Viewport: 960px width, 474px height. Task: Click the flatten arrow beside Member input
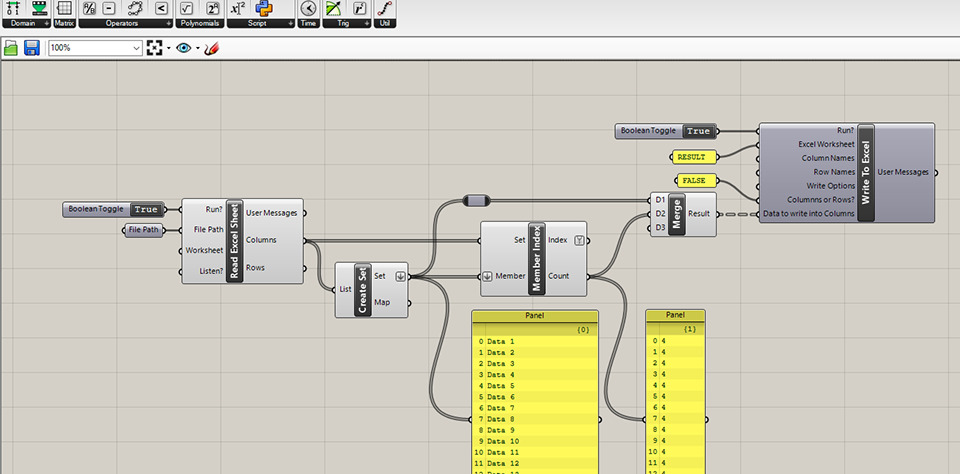[x=487, y=276]
